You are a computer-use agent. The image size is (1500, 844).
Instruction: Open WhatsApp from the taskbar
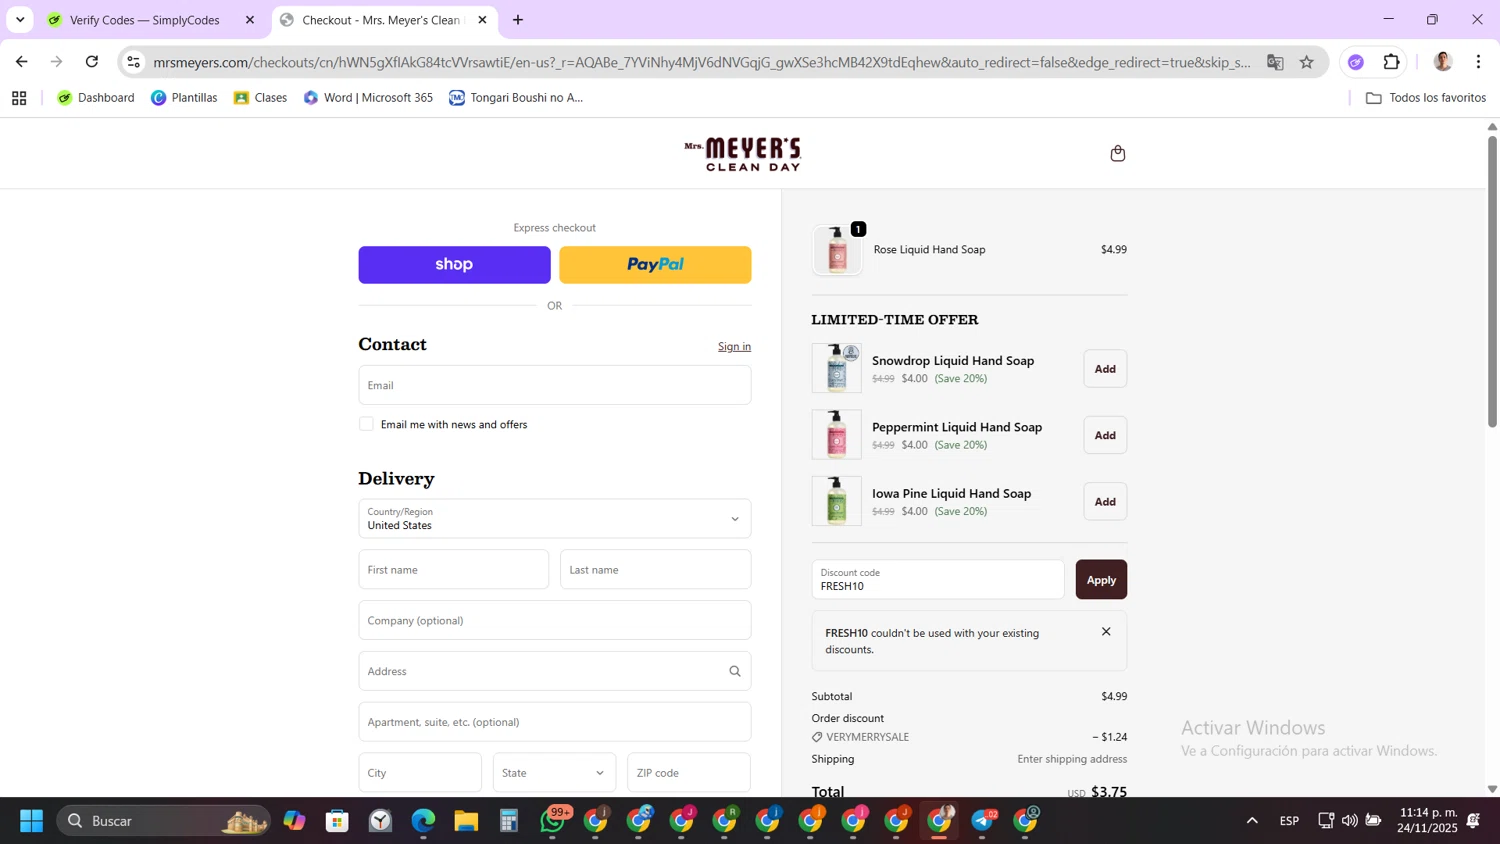(x=553, y=821)
